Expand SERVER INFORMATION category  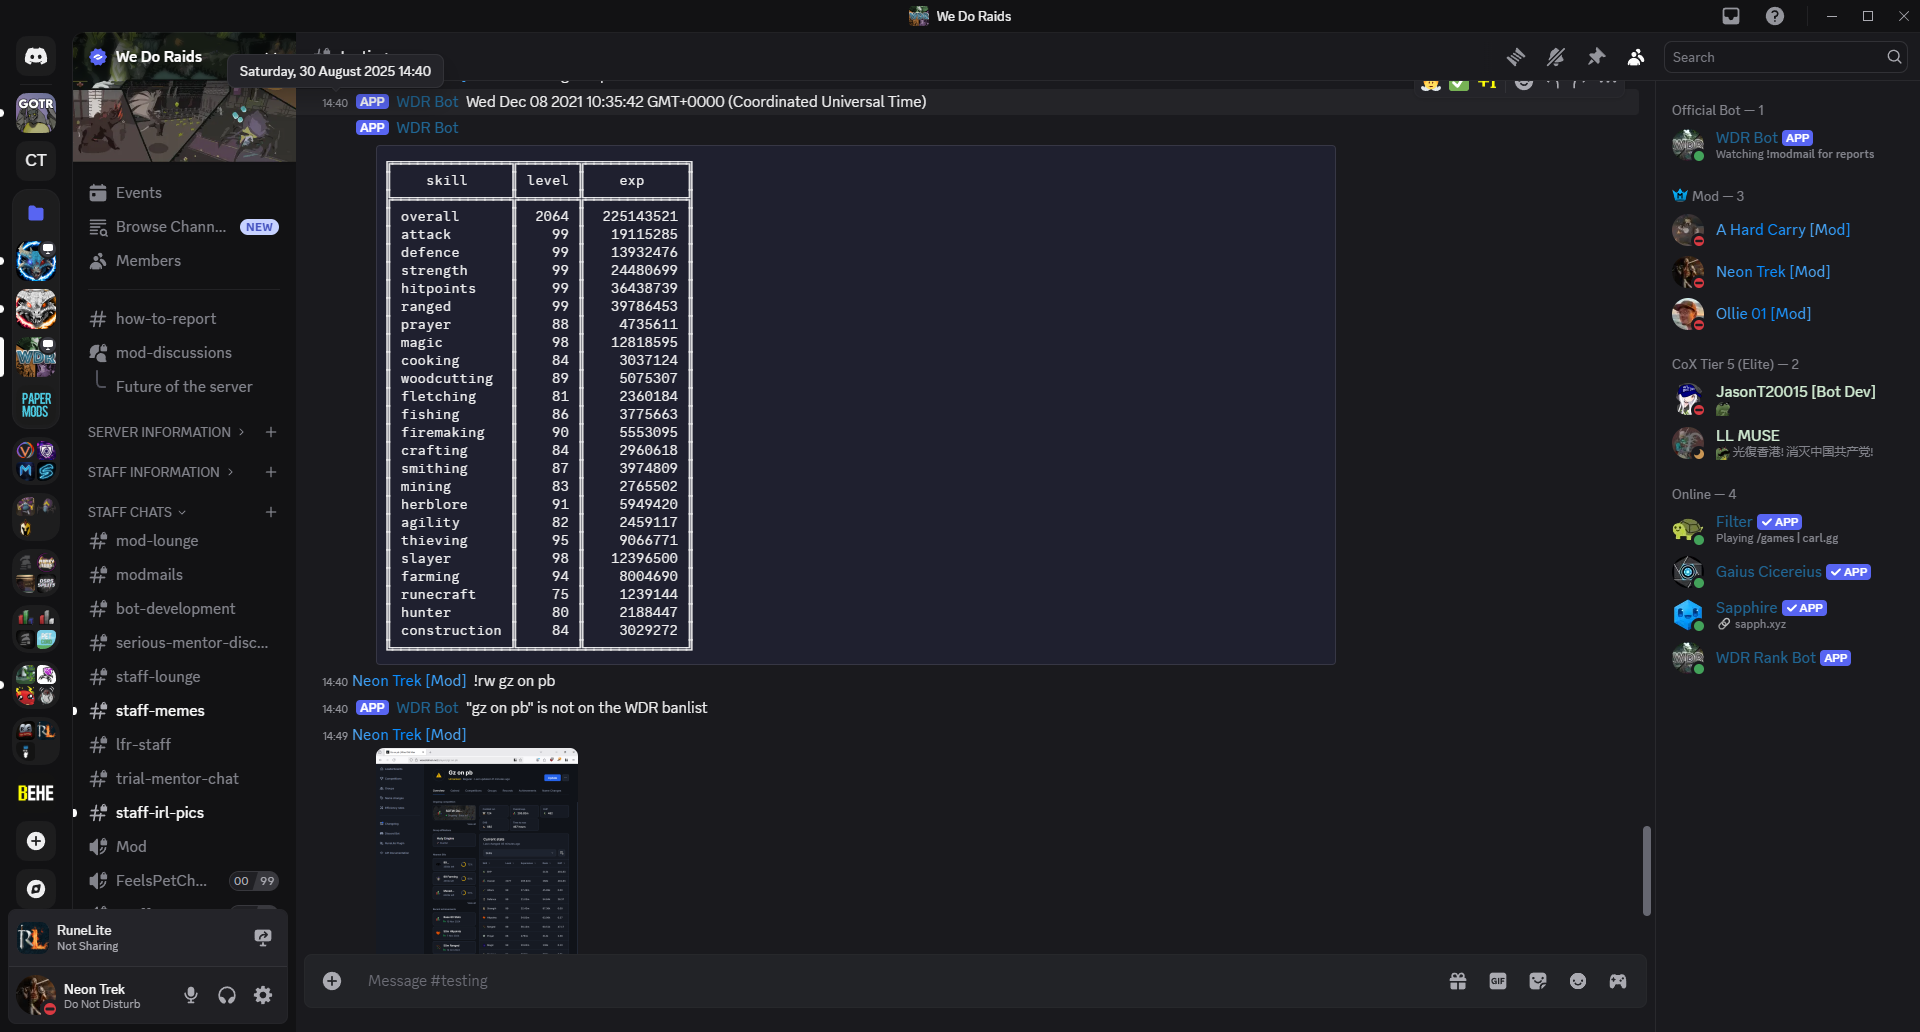pos(166,432)
